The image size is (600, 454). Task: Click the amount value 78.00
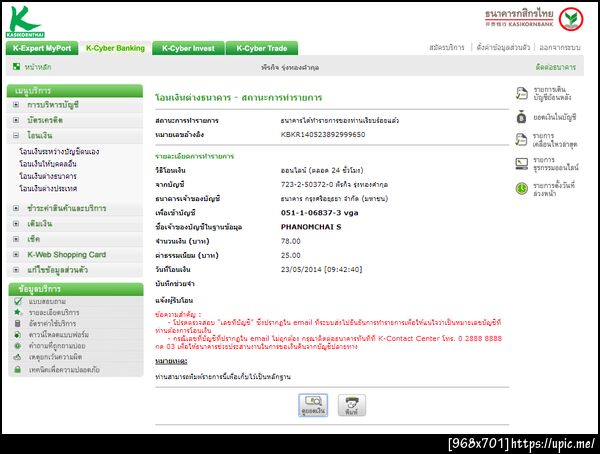[290, 241]
